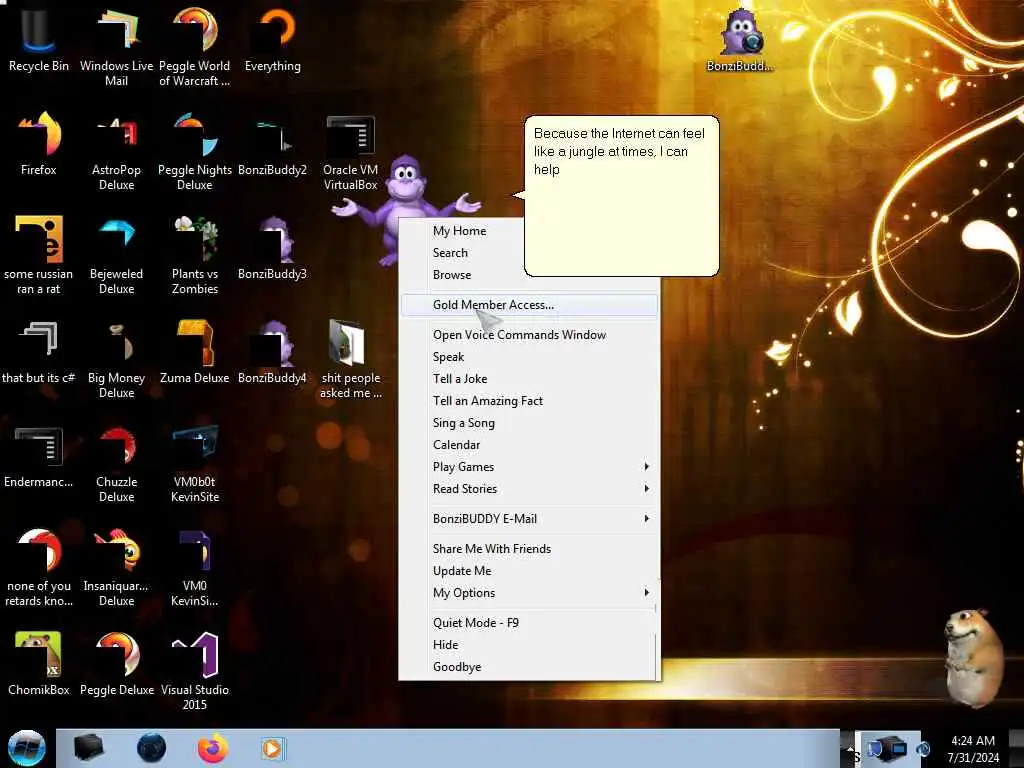Open the dark globe taskbar icon
Image resolution: width=1024 pixels, height=768 pixels.
coord(152,748)
